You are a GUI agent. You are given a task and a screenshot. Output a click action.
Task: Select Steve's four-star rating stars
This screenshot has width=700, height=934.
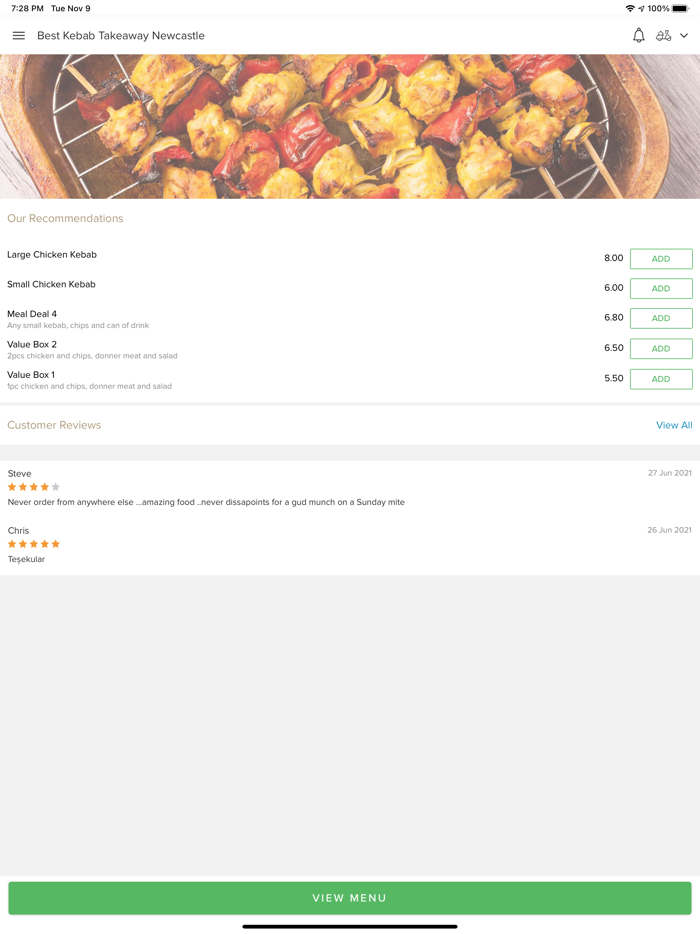pyautogui.click(x=31, y=487)
